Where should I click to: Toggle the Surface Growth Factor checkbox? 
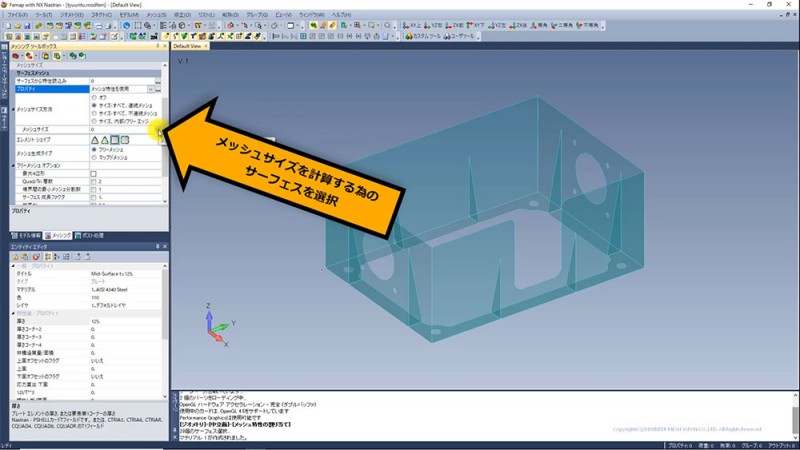pyautogui.click(x=93, y=197)
